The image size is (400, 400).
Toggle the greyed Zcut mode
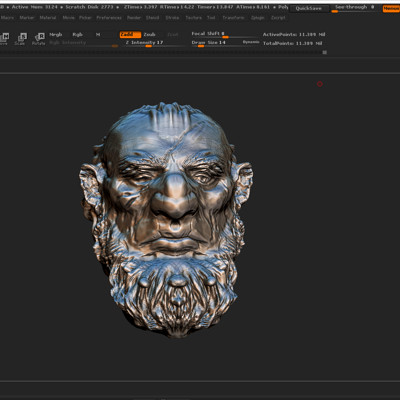tap(173, 35)
